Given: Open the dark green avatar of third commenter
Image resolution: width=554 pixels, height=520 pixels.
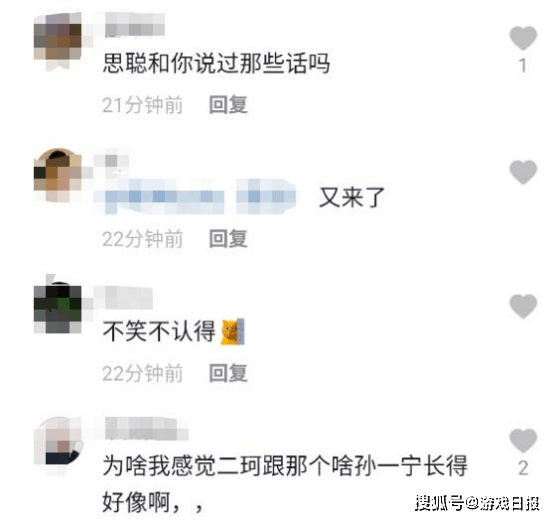Looking at the screenshot, I should [58, 307].
